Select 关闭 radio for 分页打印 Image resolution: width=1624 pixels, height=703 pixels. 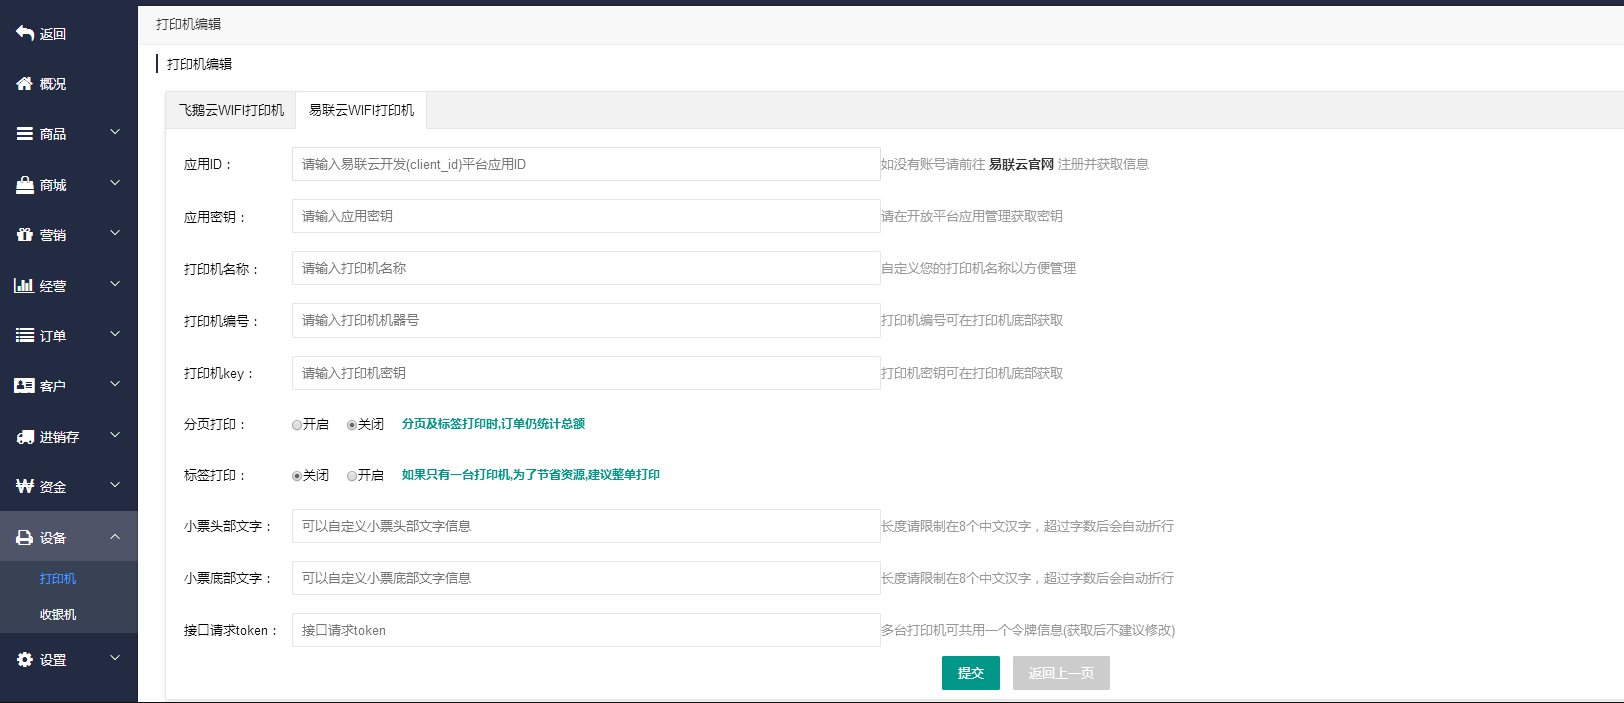(352, 425)
